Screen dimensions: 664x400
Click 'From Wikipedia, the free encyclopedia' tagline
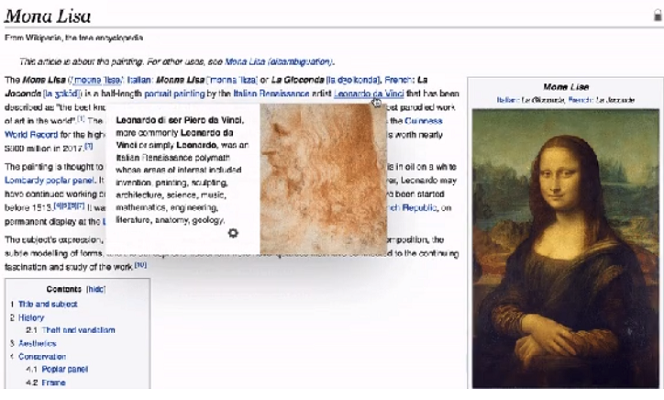74,38
